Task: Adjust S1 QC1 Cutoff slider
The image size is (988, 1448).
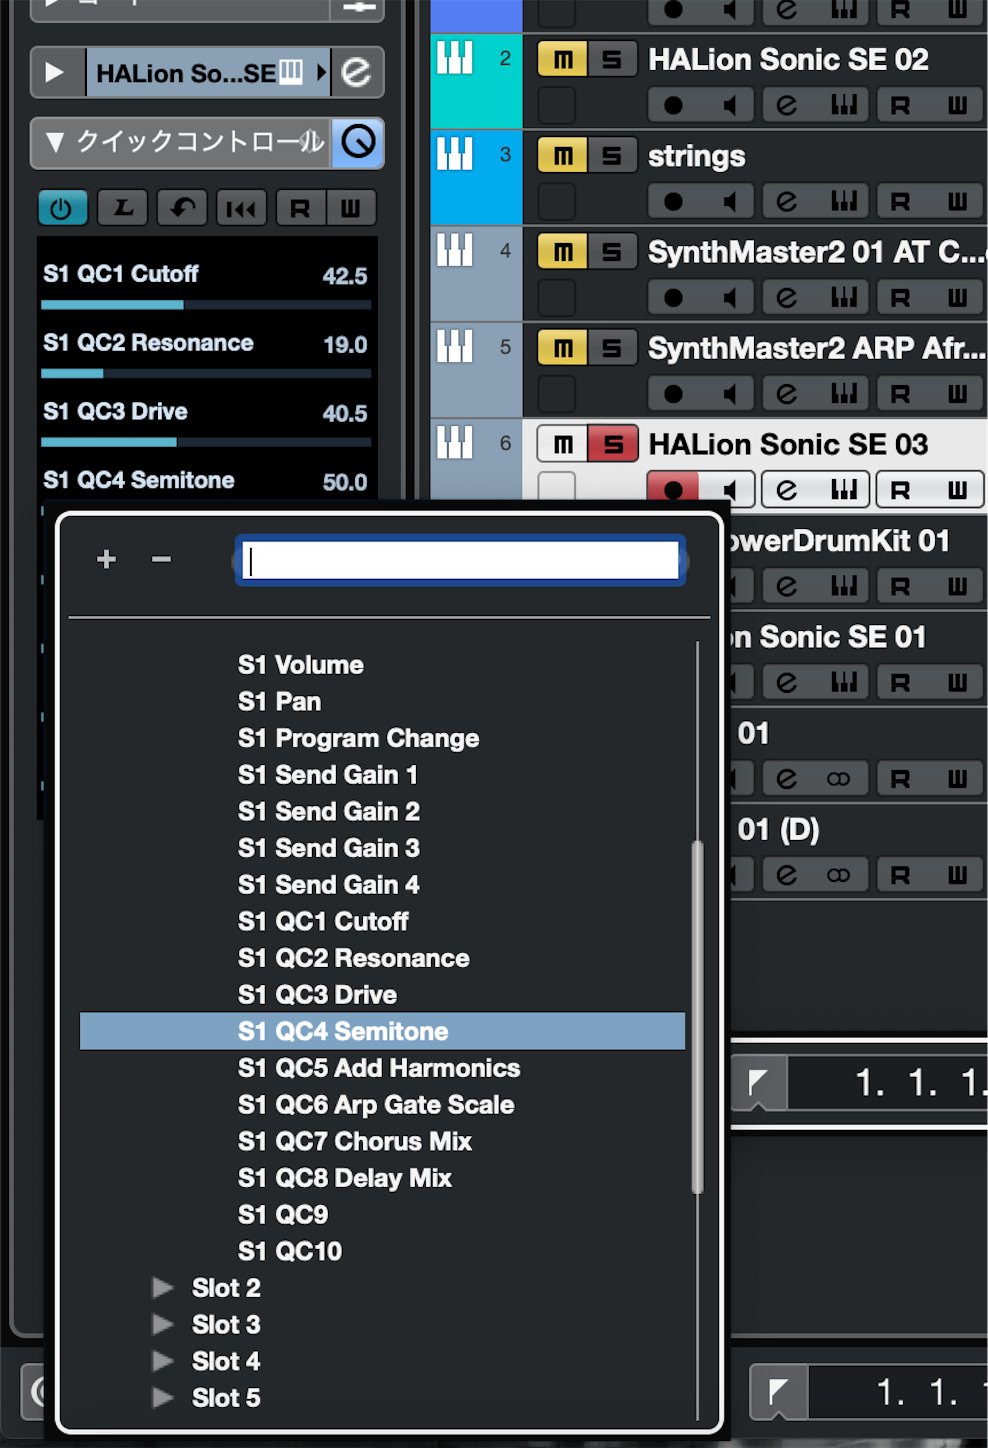Action: tap(206, 304)
